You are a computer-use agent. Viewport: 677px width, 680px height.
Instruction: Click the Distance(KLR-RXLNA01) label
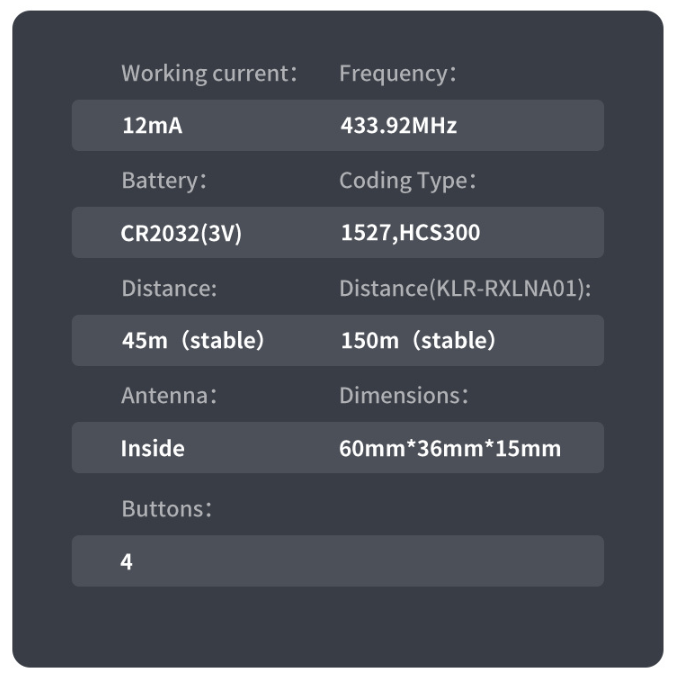coord(465,288)
